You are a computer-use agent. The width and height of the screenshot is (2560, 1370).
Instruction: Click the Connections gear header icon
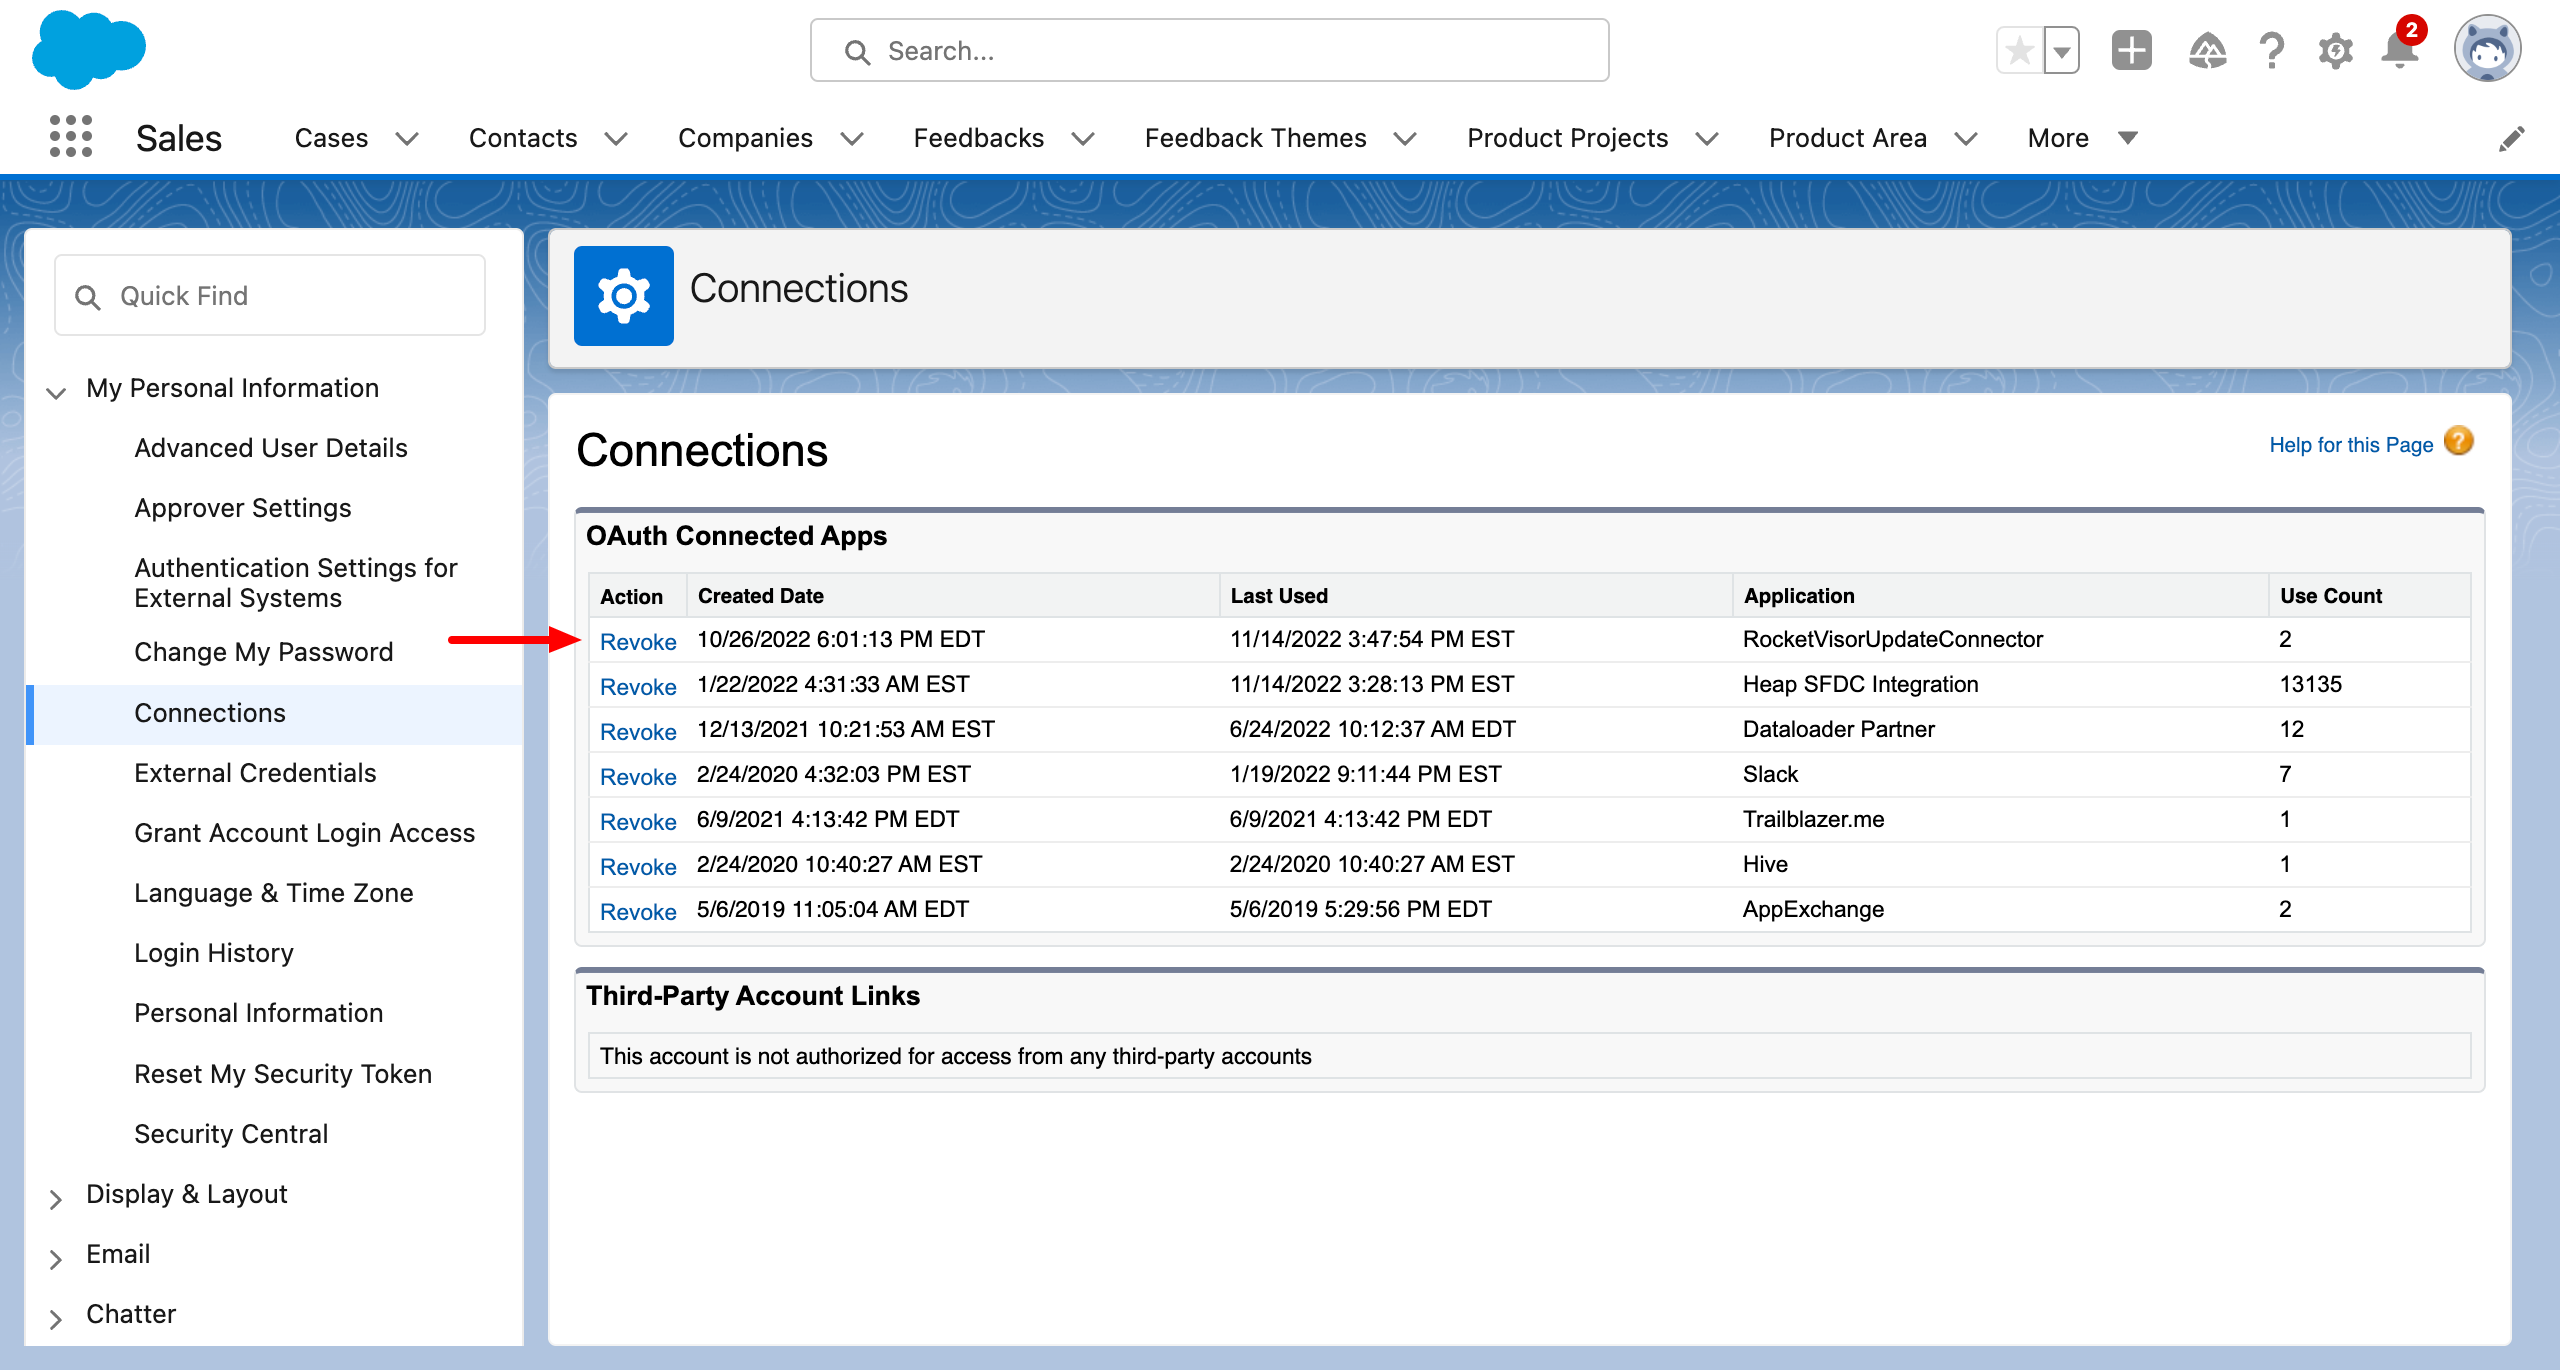(x=623, y=296)
